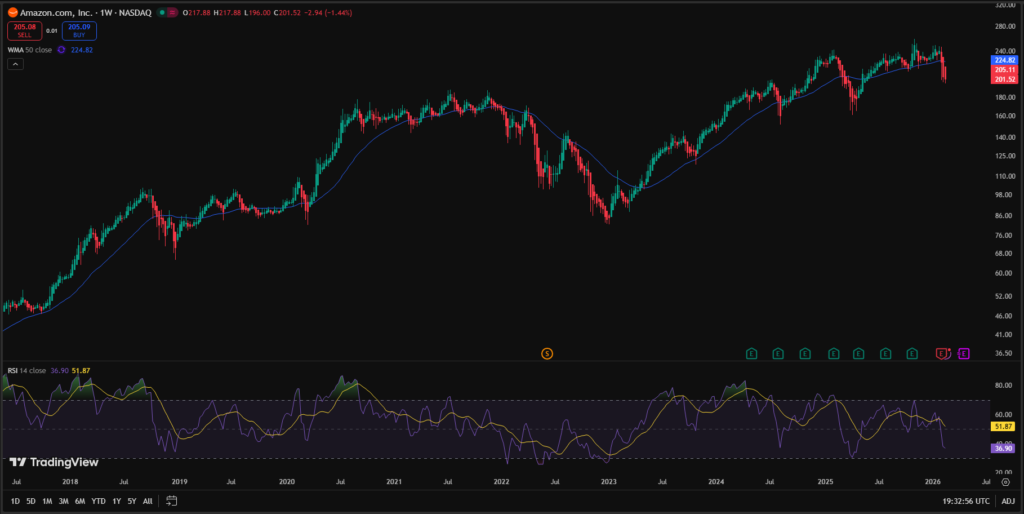1024x514 pixels.
Task: Collapse the indicator legend with the chevron
Action: pos(16,64)
